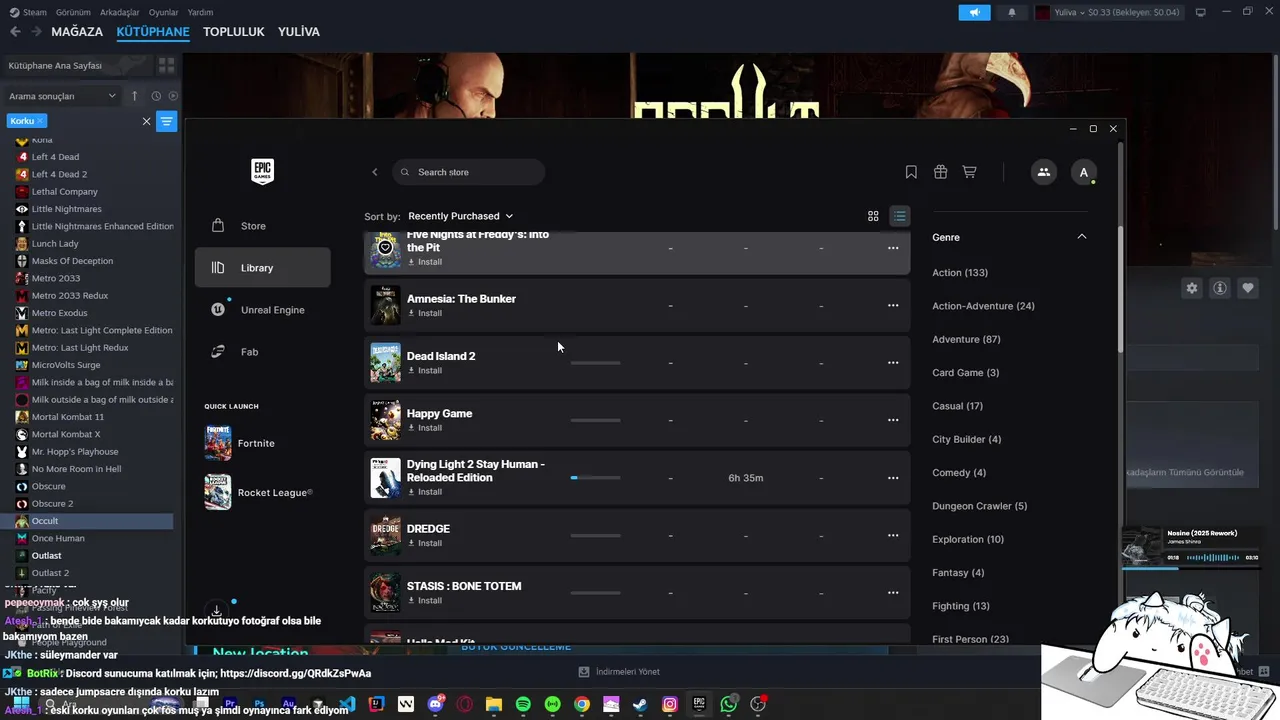
Task: Open options menu for Amnesia: The Bunker
Action: click(893, 305)
